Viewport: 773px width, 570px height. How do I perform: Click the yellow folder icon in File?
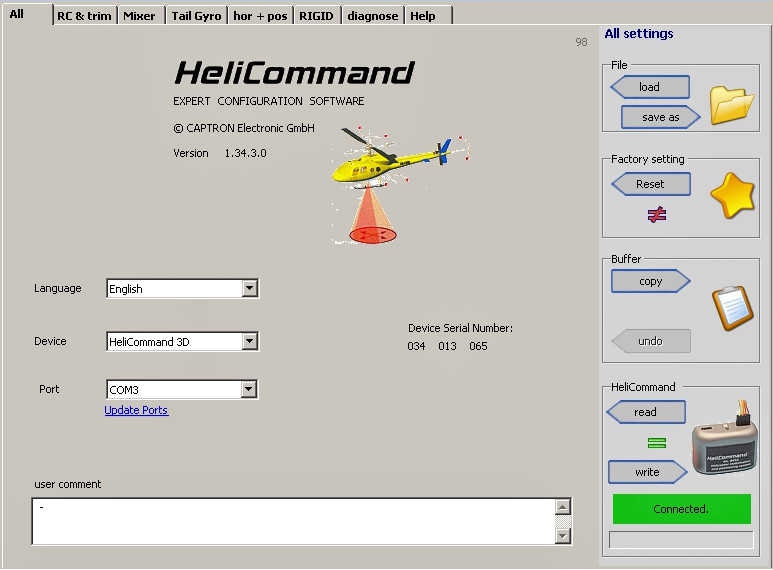coord(732,104)
